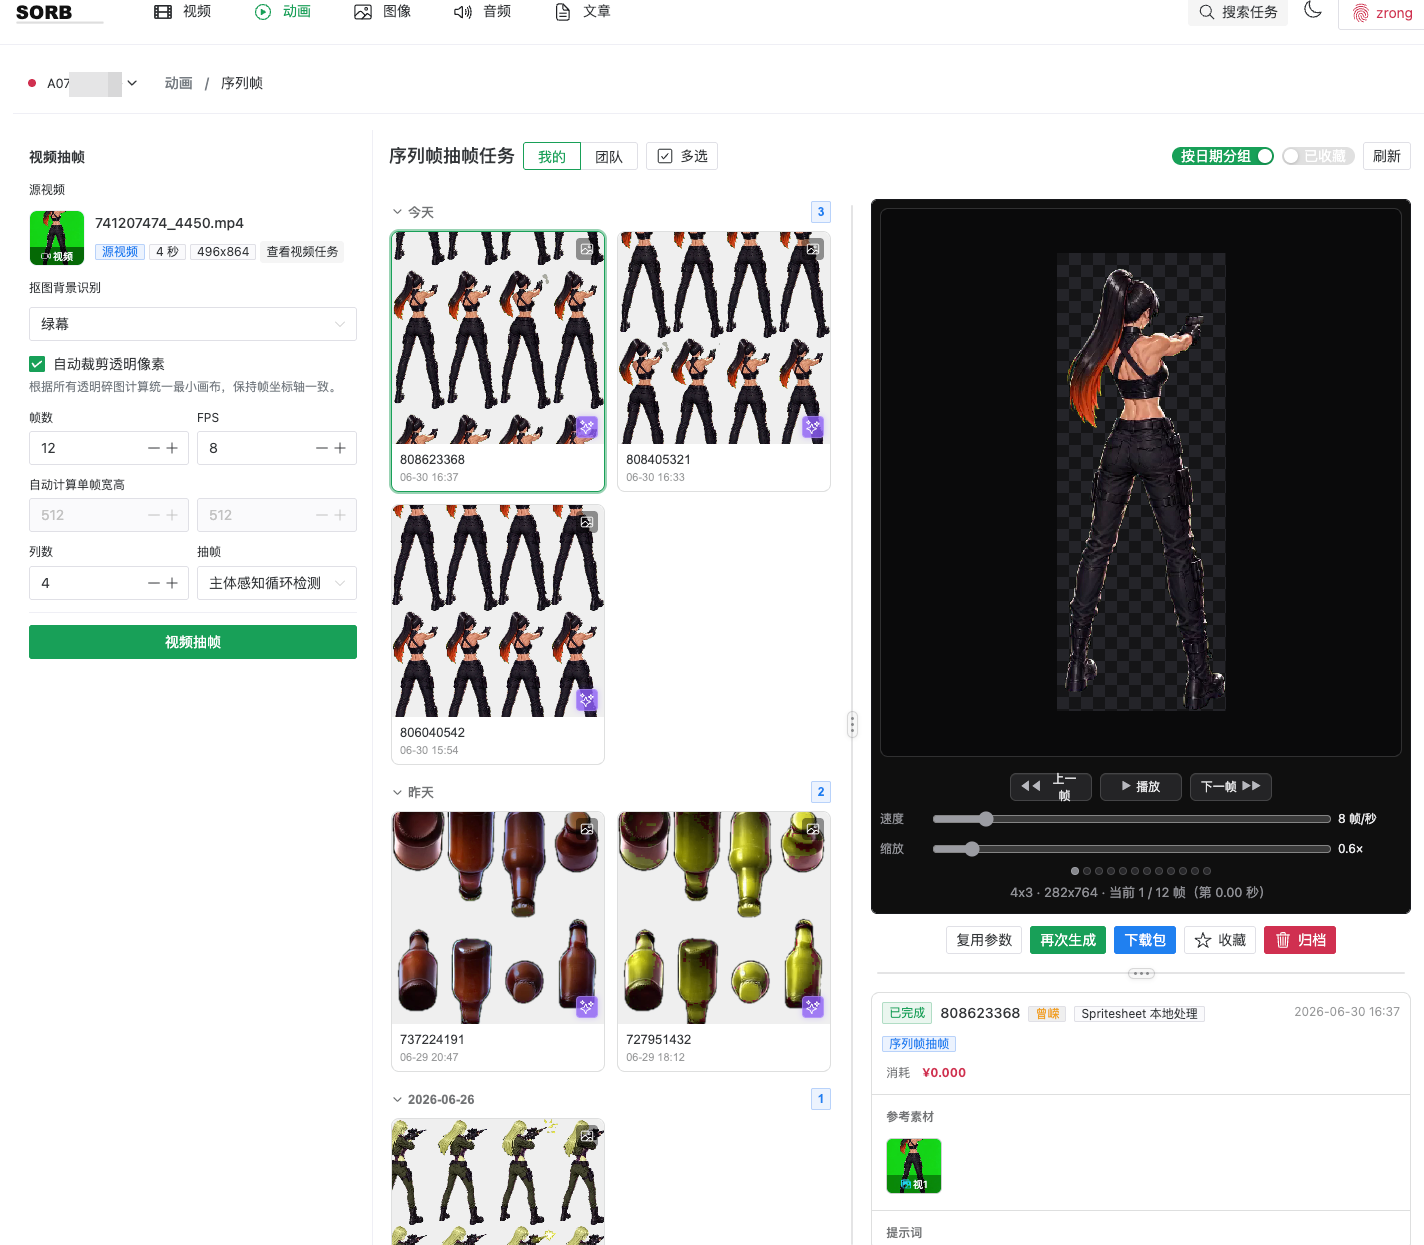The image size is (1424, 1245).
Task: Click 上一帧 previous frame button
Action: (x=1051, y=787)
